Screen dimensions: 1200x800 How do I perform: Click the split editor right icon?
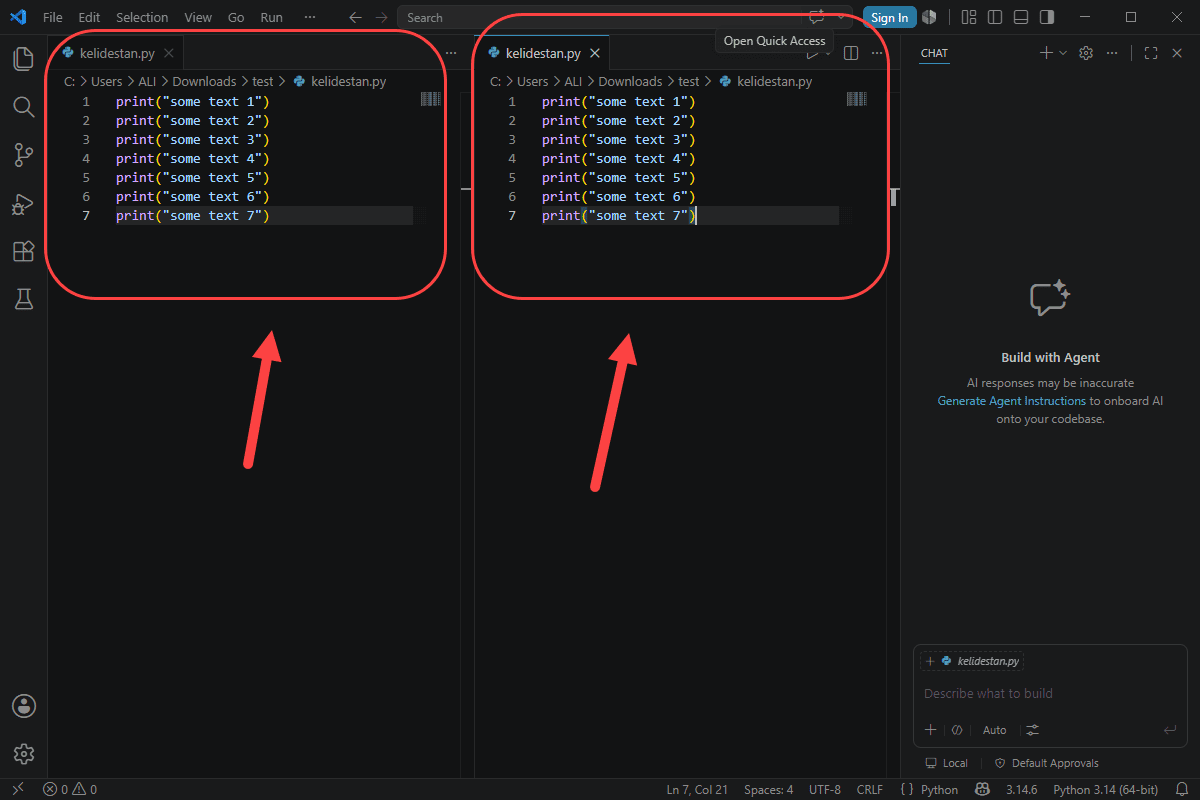(851, 53)
